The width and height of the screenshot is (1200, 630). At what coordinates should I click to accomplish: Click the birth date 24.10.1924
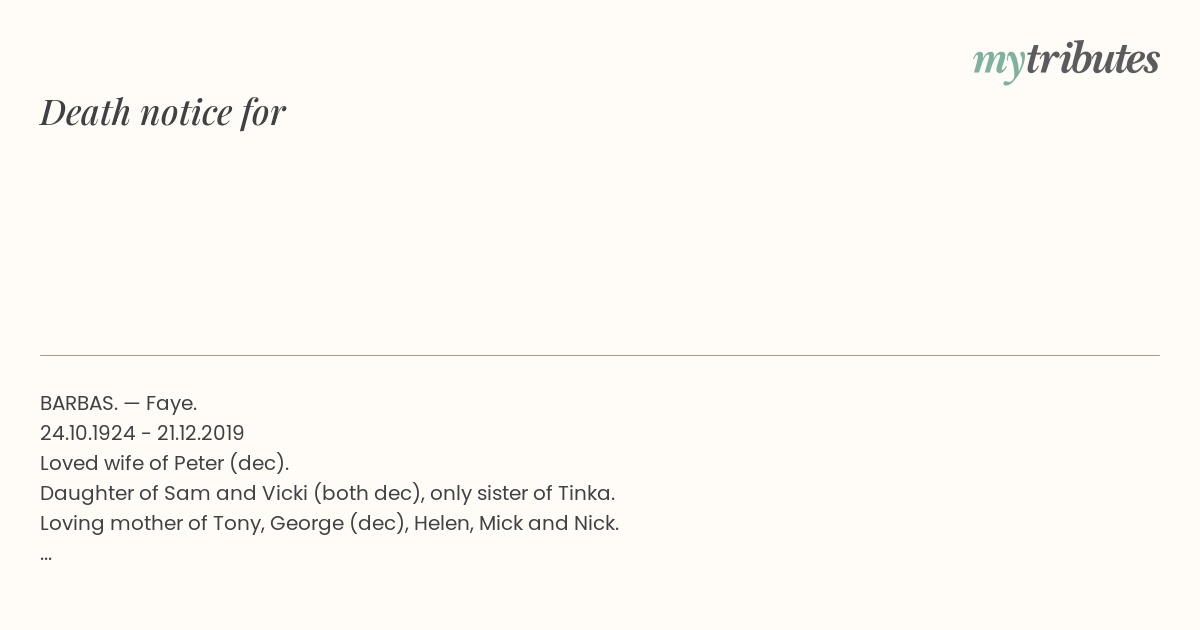pyautogui.click(x=88, y=433)
